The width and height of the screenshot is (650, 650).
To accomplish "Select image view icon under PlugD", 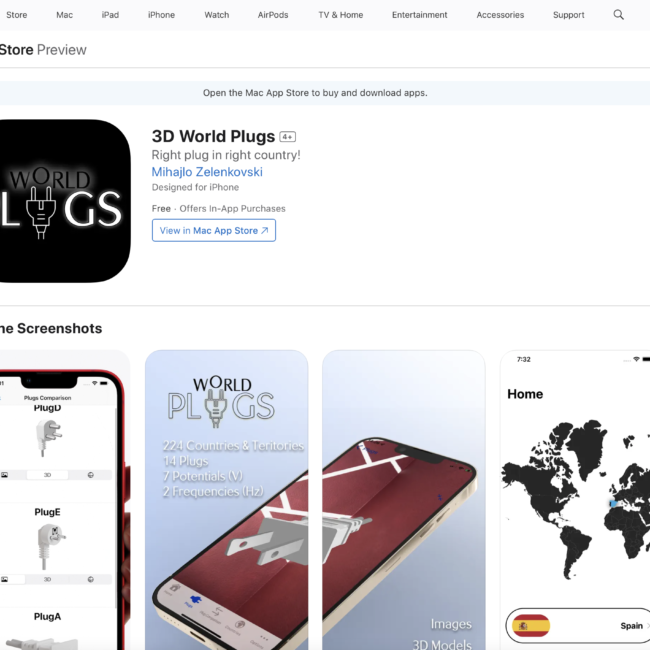I will click(x=5, y=475).
